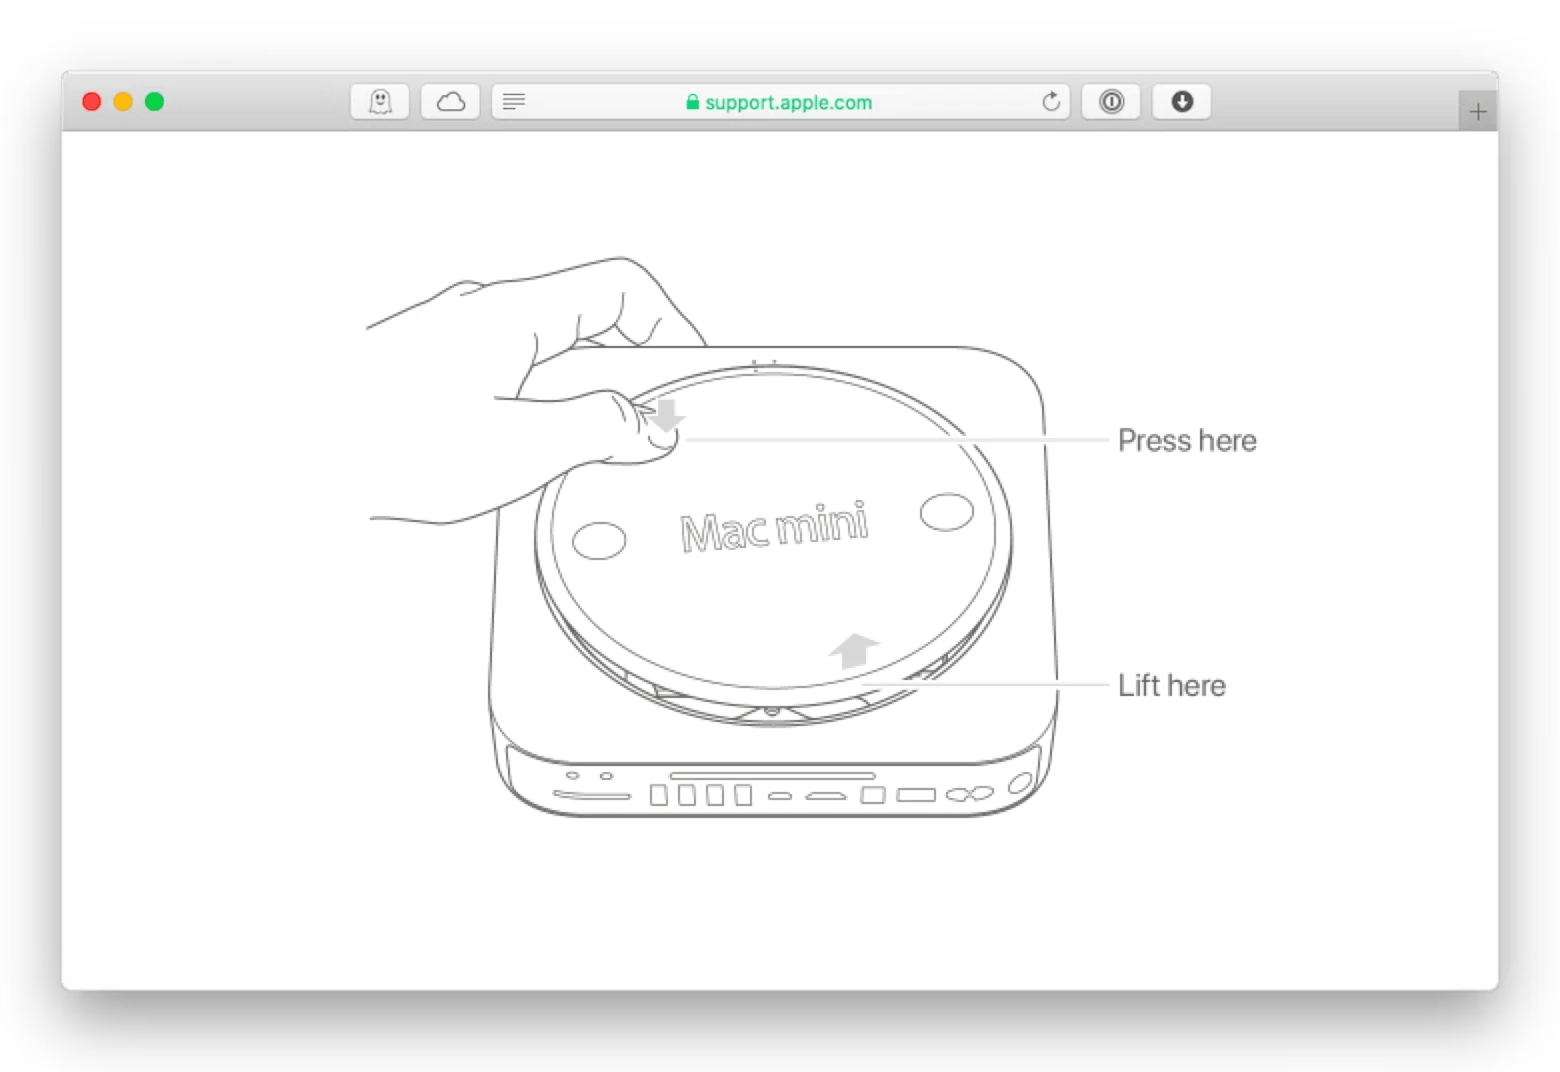Image resolution: width=1560 pixels, height=1072 pixels.
Task: Close the Safari window with the red button
Action: [x=92, y=102]
